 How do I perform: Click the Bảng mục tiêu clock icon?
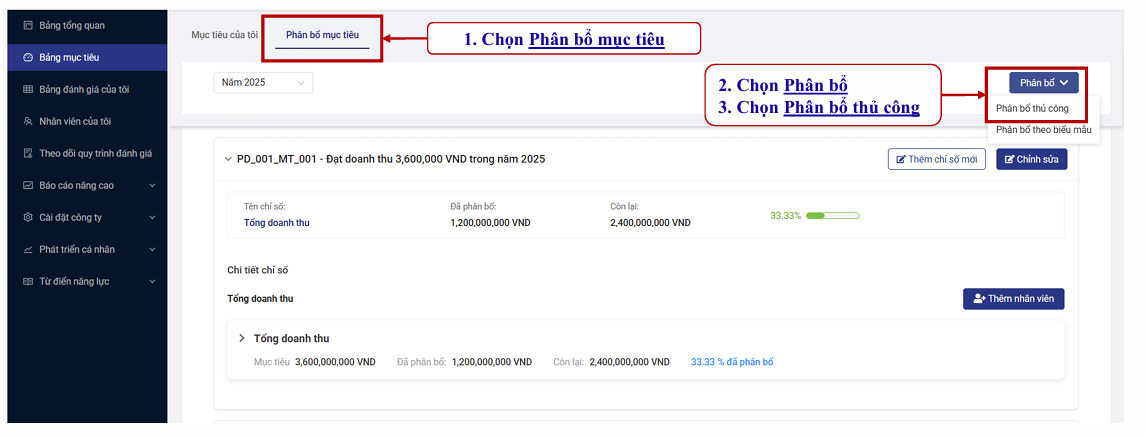28,57
